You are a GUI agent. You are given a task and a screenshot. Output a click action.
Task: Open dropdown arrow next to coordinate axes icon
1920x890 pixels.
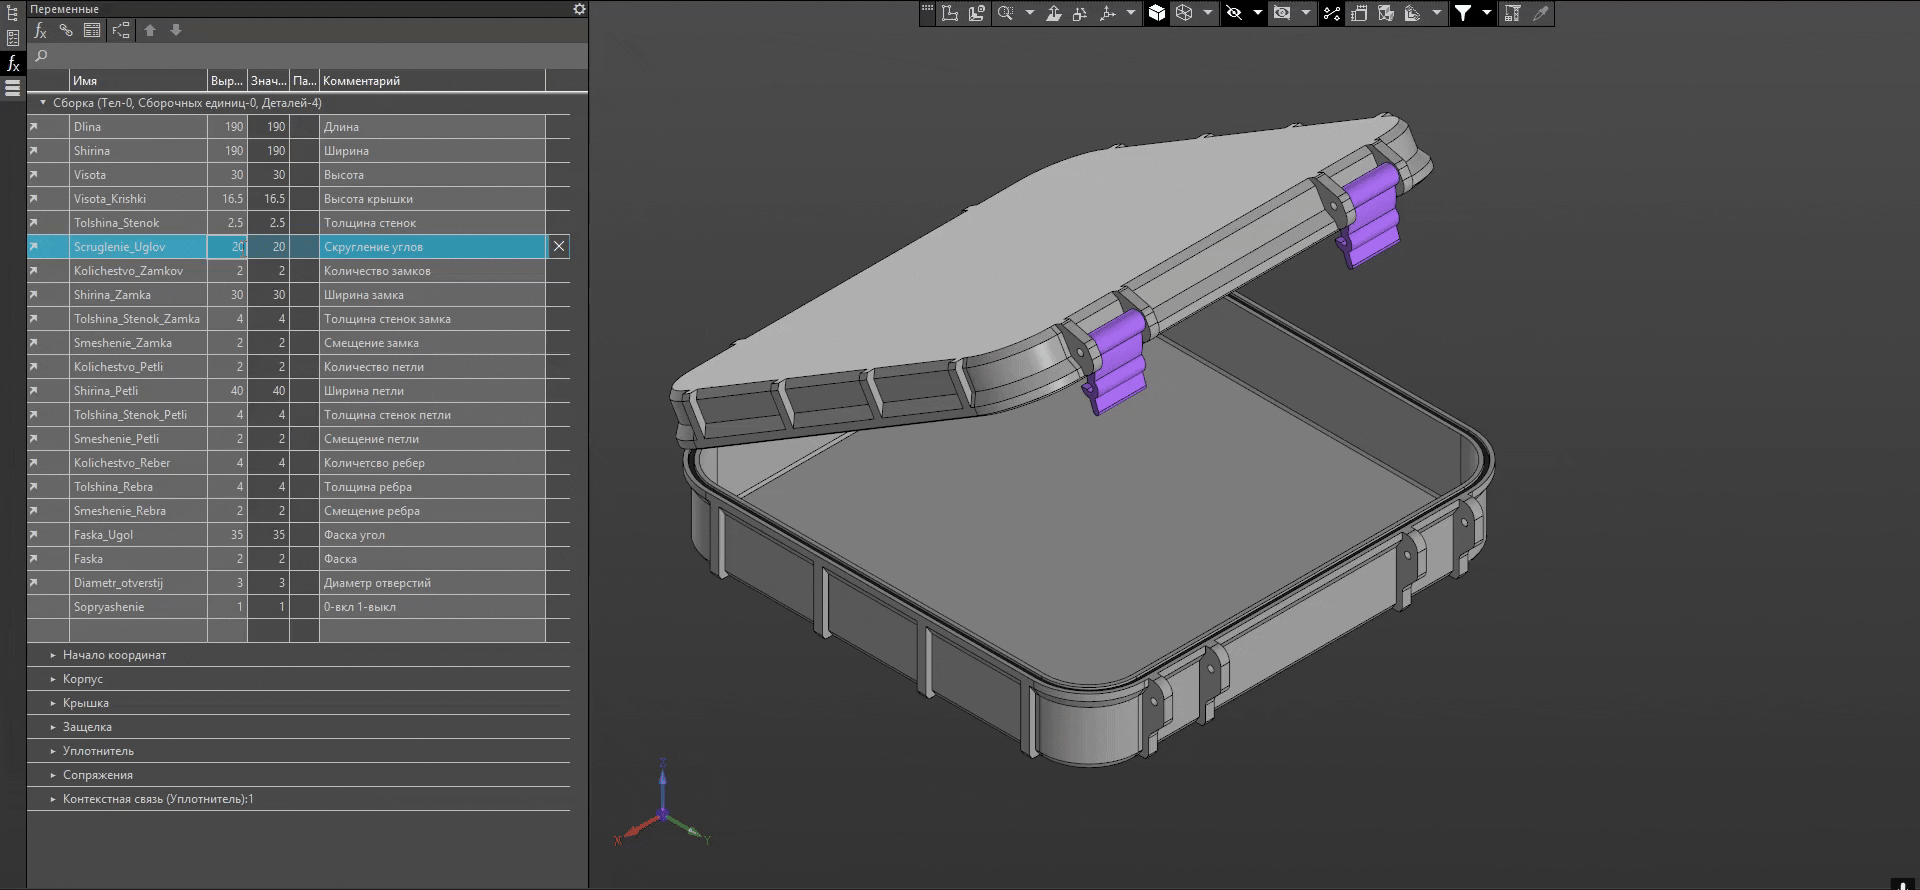point(1131,13)
